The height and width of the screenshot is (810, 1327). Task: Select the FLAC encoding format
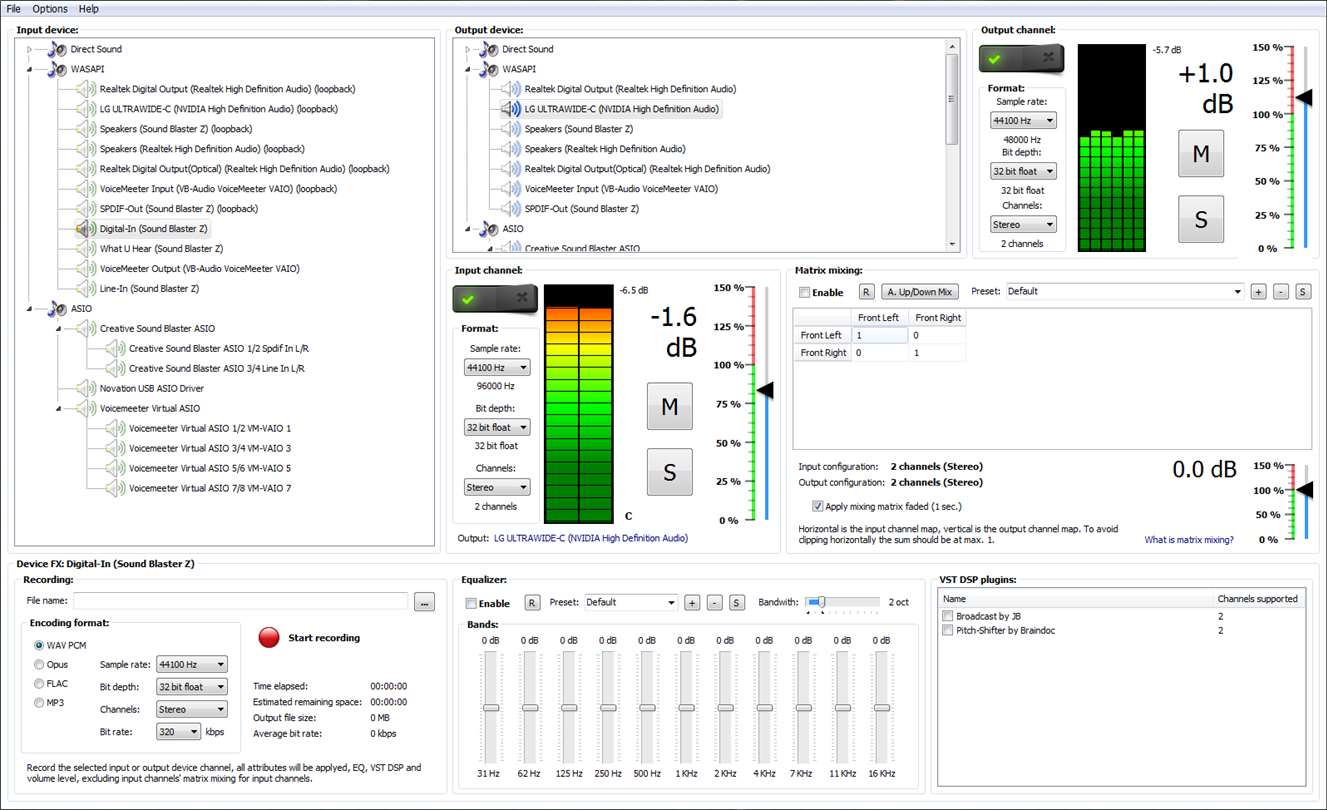tap(40, 684)
